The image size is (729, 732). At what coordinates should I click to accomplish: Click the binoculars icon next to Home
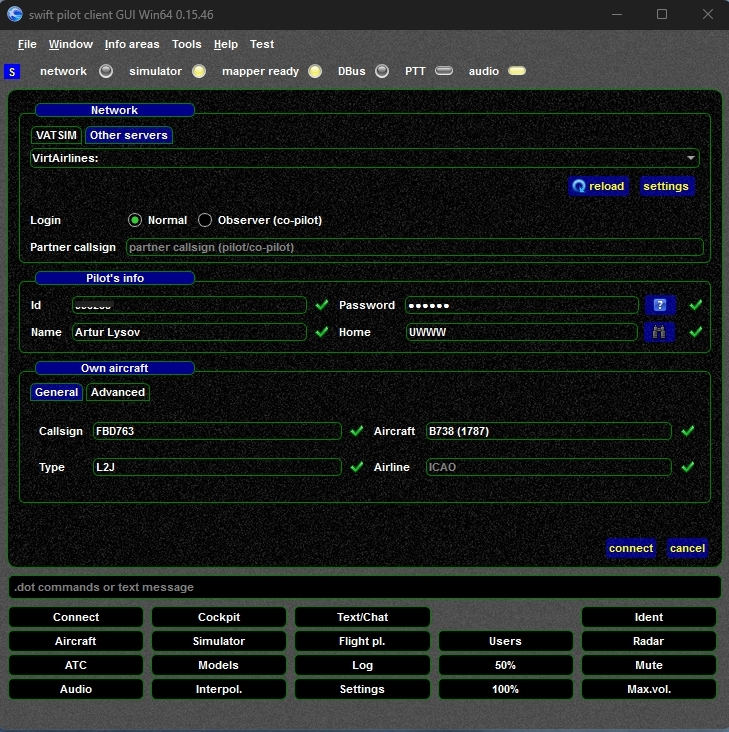point(659,332)
